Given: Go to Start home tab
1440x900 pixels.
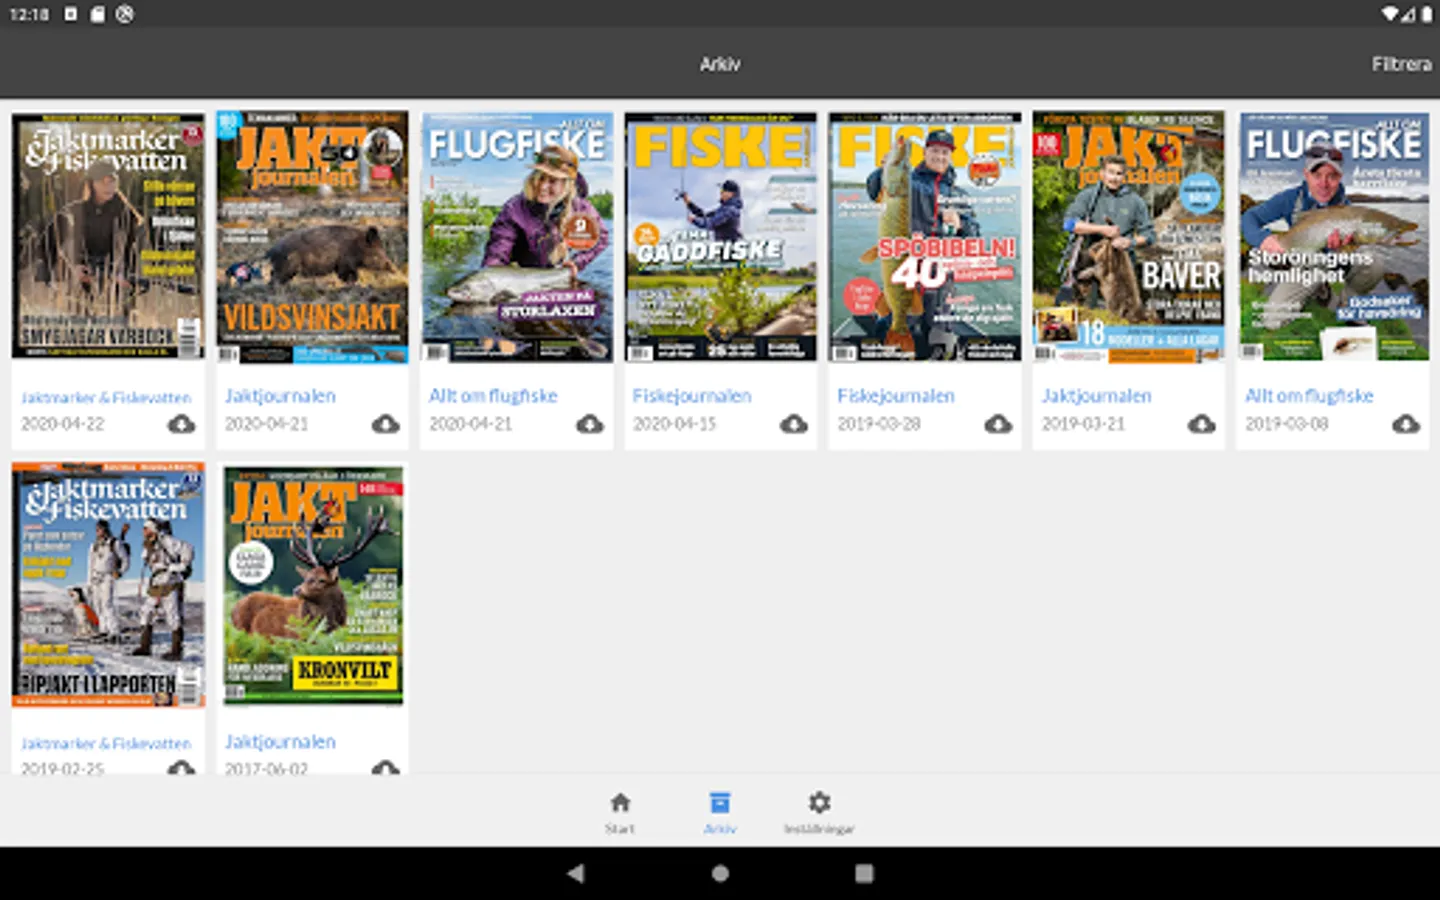Looking at the screenshot, I should [x=620, y=812].
